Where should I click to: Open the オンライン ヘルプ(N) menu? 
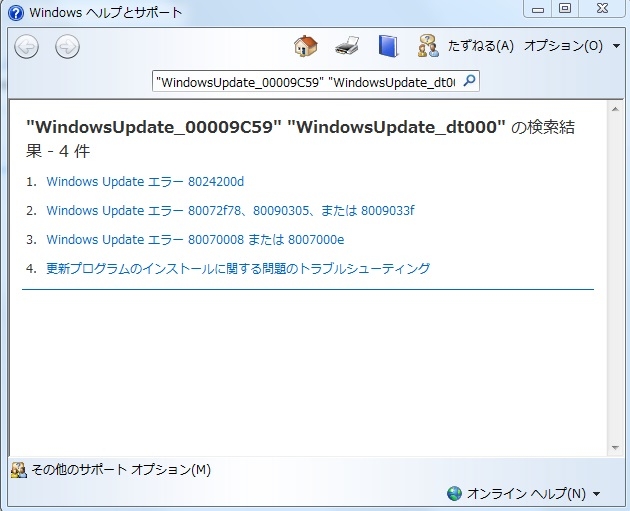click(x=526, y=493)
